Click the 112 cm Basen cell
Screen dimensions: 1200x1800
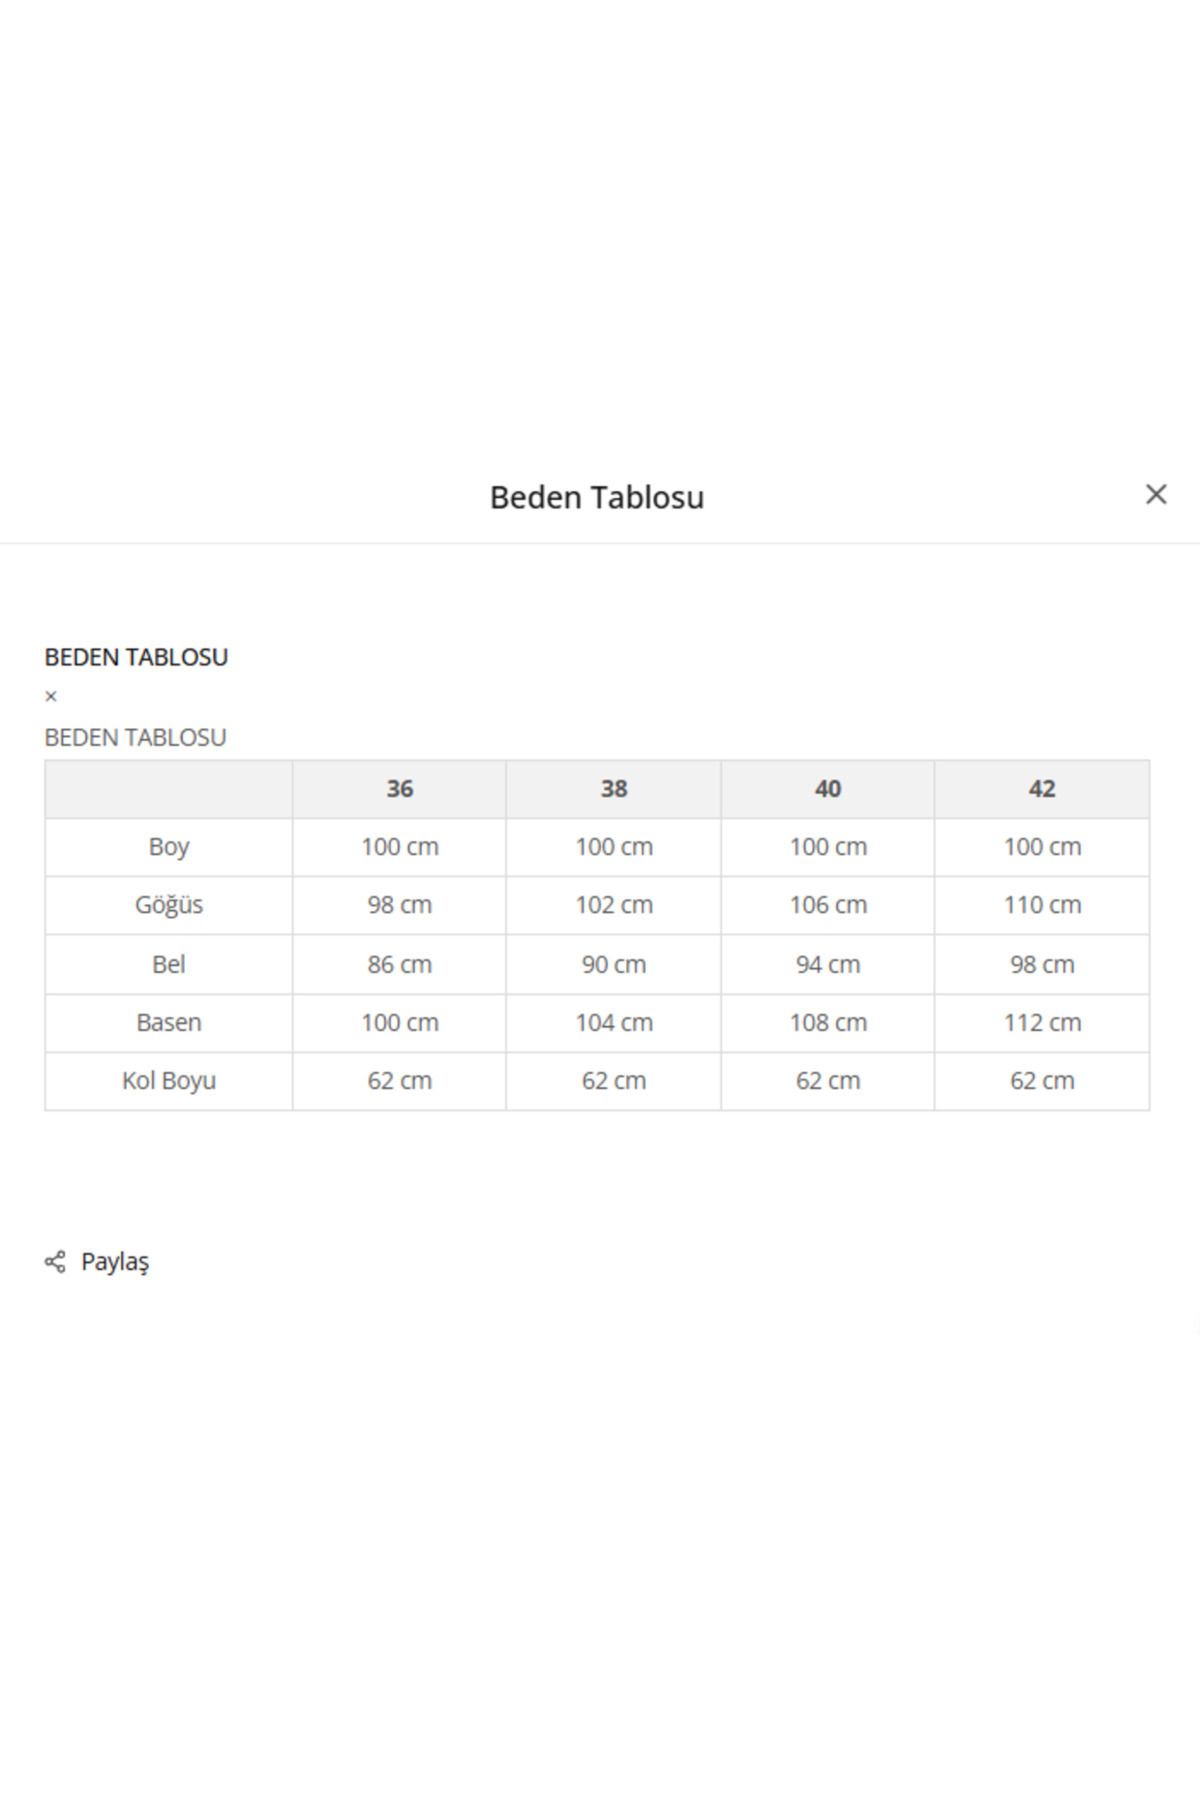coord(1042,1022)
